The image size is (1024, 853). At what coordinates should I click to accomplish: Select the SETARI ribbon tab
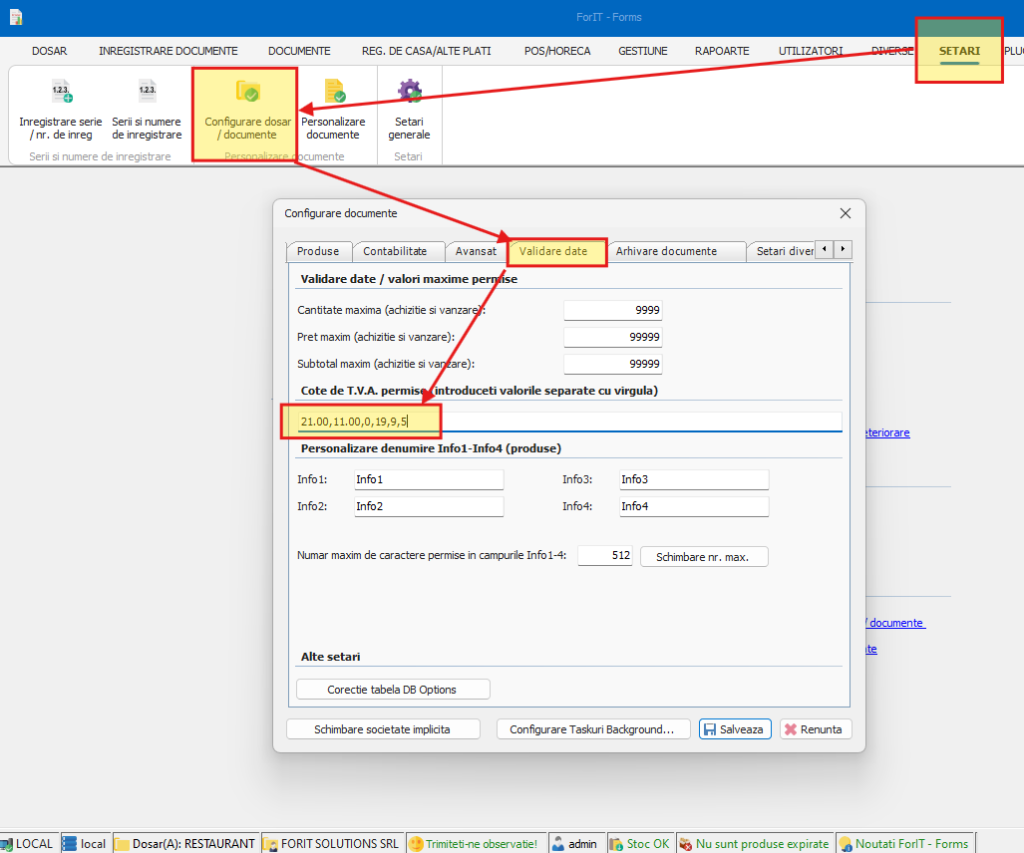pyautogui.click(x=959, y=51)
